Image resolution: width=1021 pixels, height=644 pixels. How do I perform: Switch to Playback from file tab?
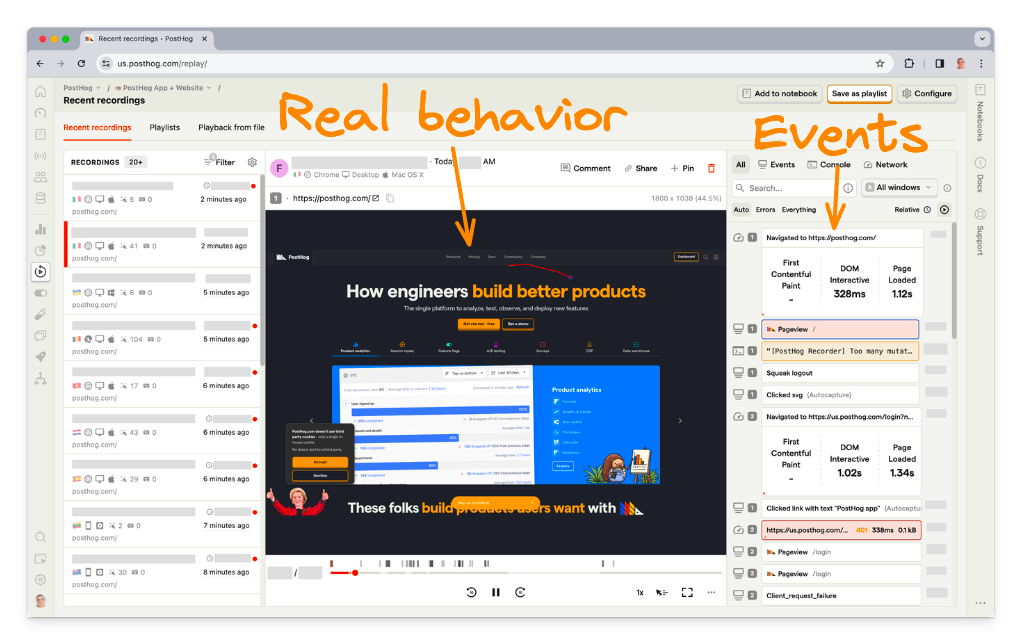[x=231, y=128]
